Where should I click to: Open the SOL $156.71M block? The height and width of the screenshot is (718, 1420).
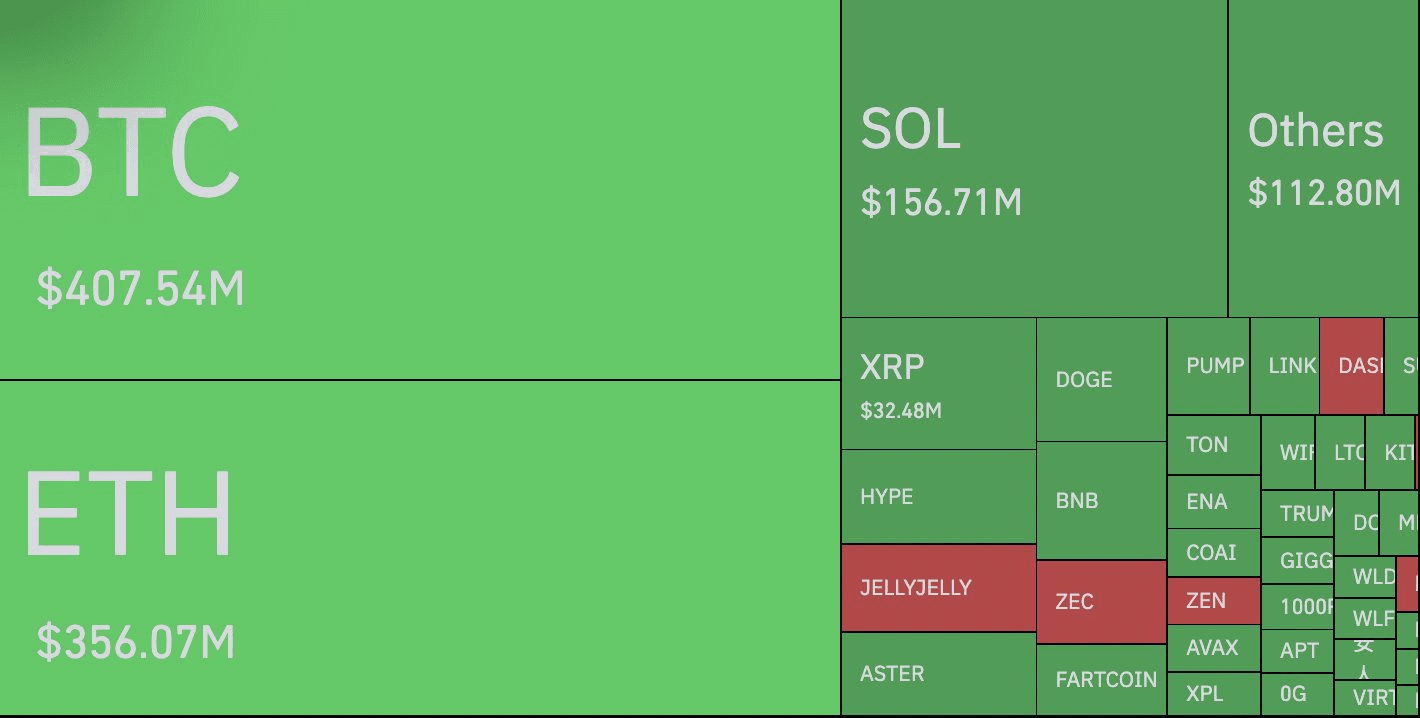click(x=1034, y=160)
